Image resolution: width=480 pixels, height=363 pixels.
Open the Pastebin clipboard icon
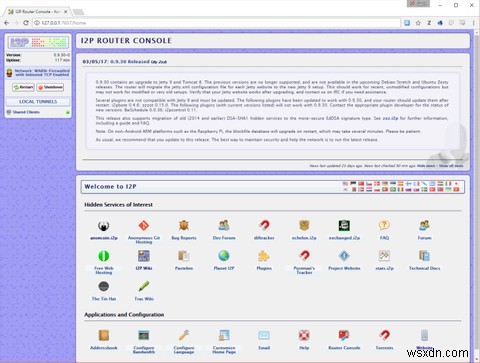point(184,256)
